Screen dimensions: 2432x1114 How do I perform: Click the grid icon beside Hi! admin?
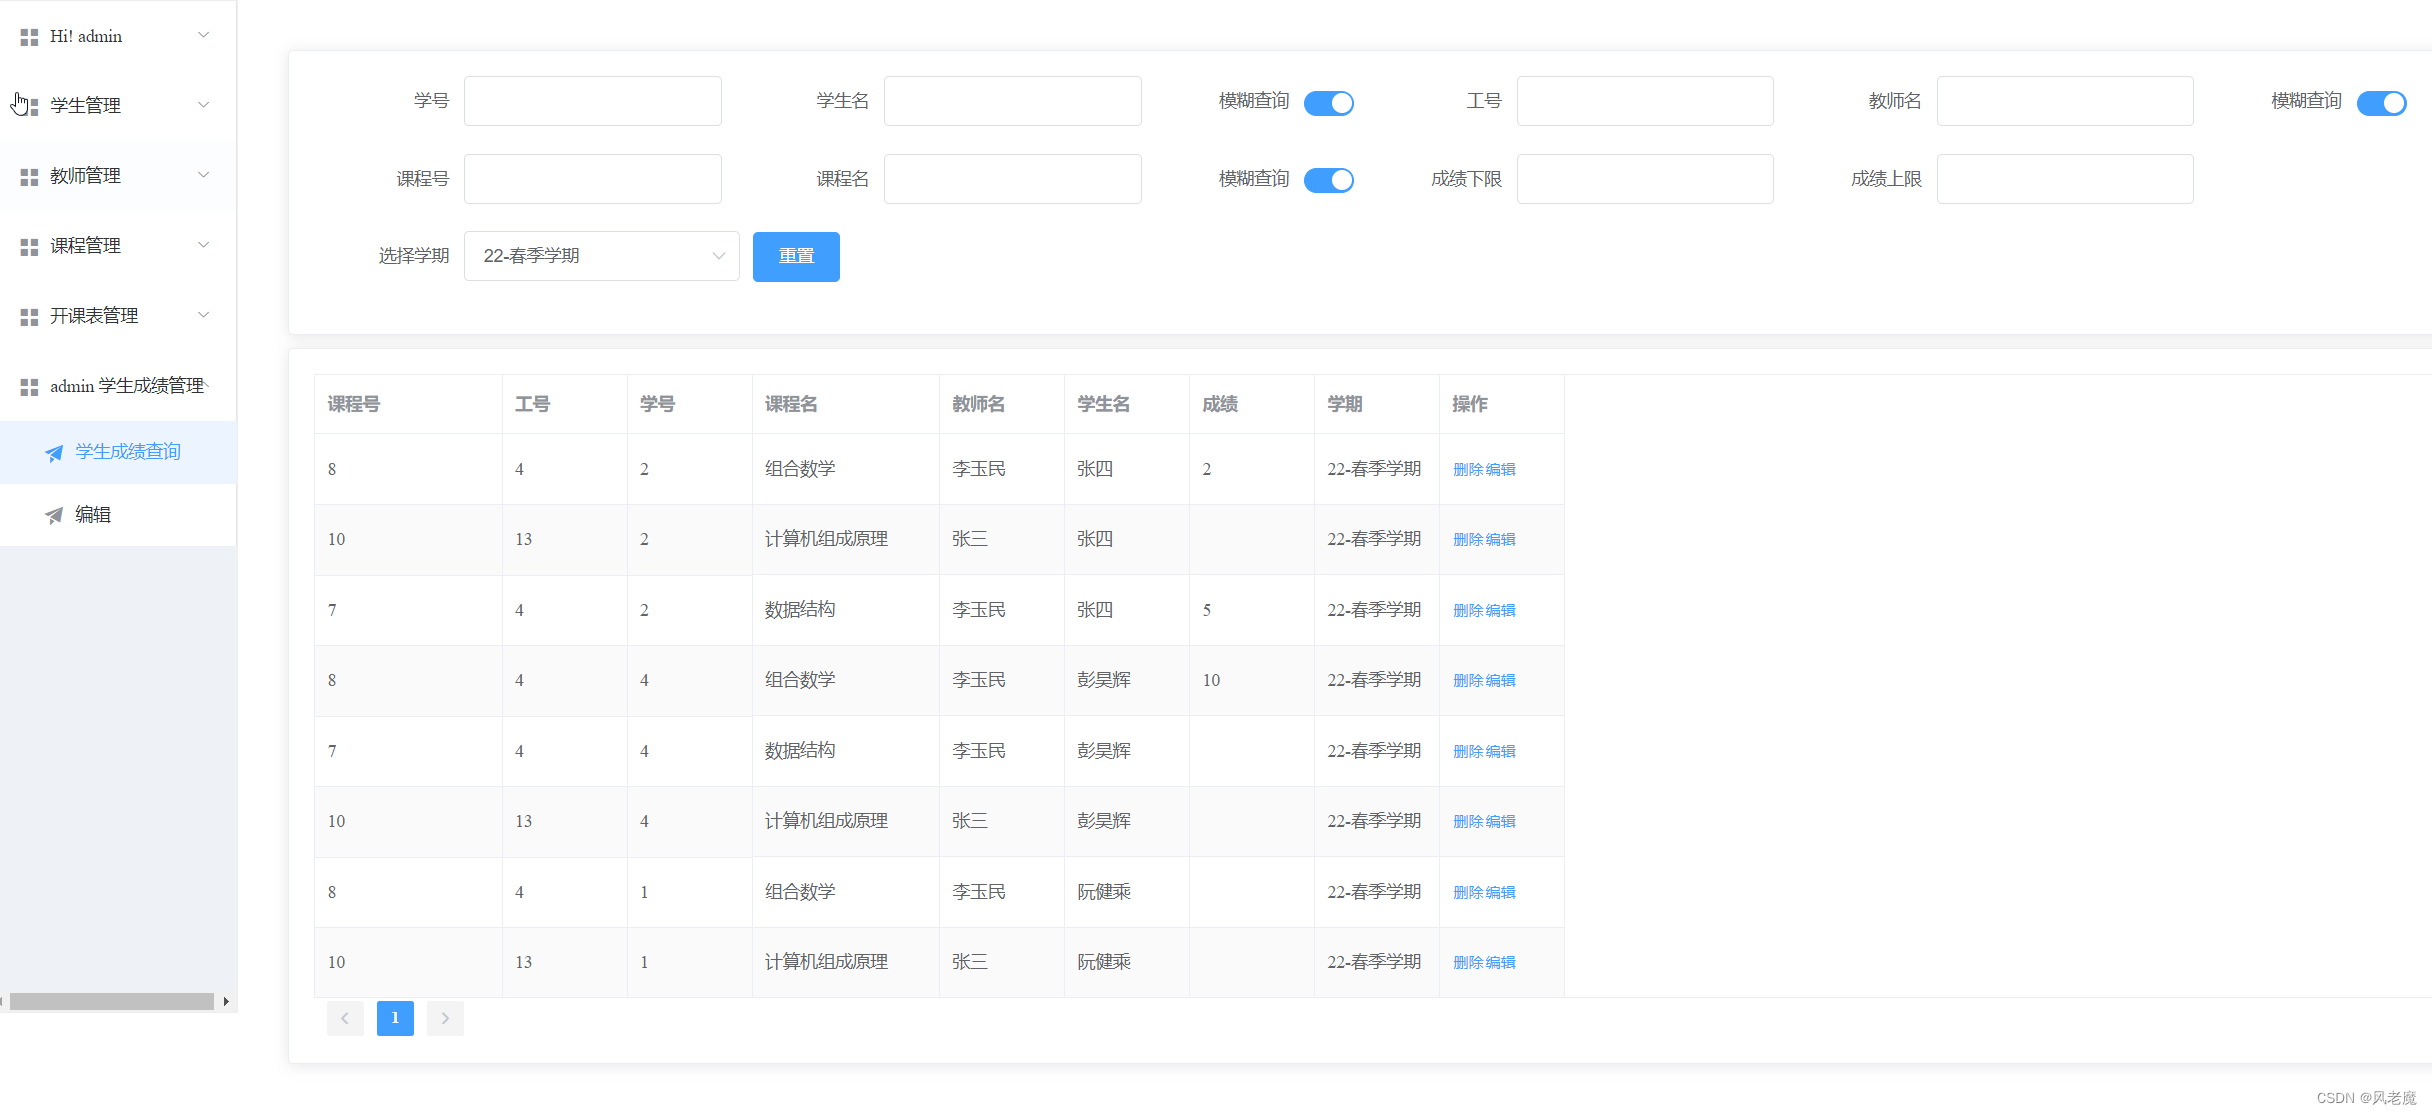[29, 37]
